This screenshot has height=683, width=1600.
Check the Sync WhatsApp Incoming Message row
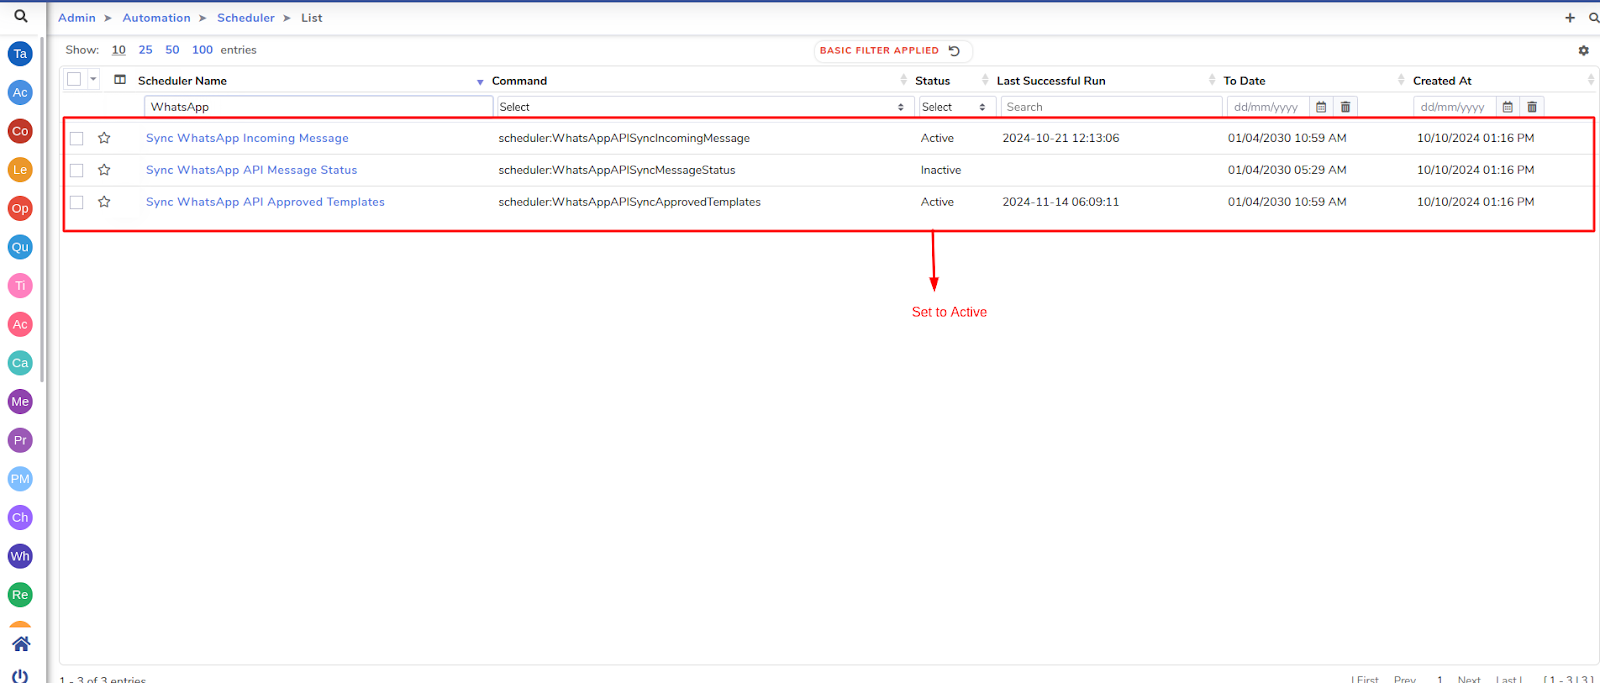(77, 139)
